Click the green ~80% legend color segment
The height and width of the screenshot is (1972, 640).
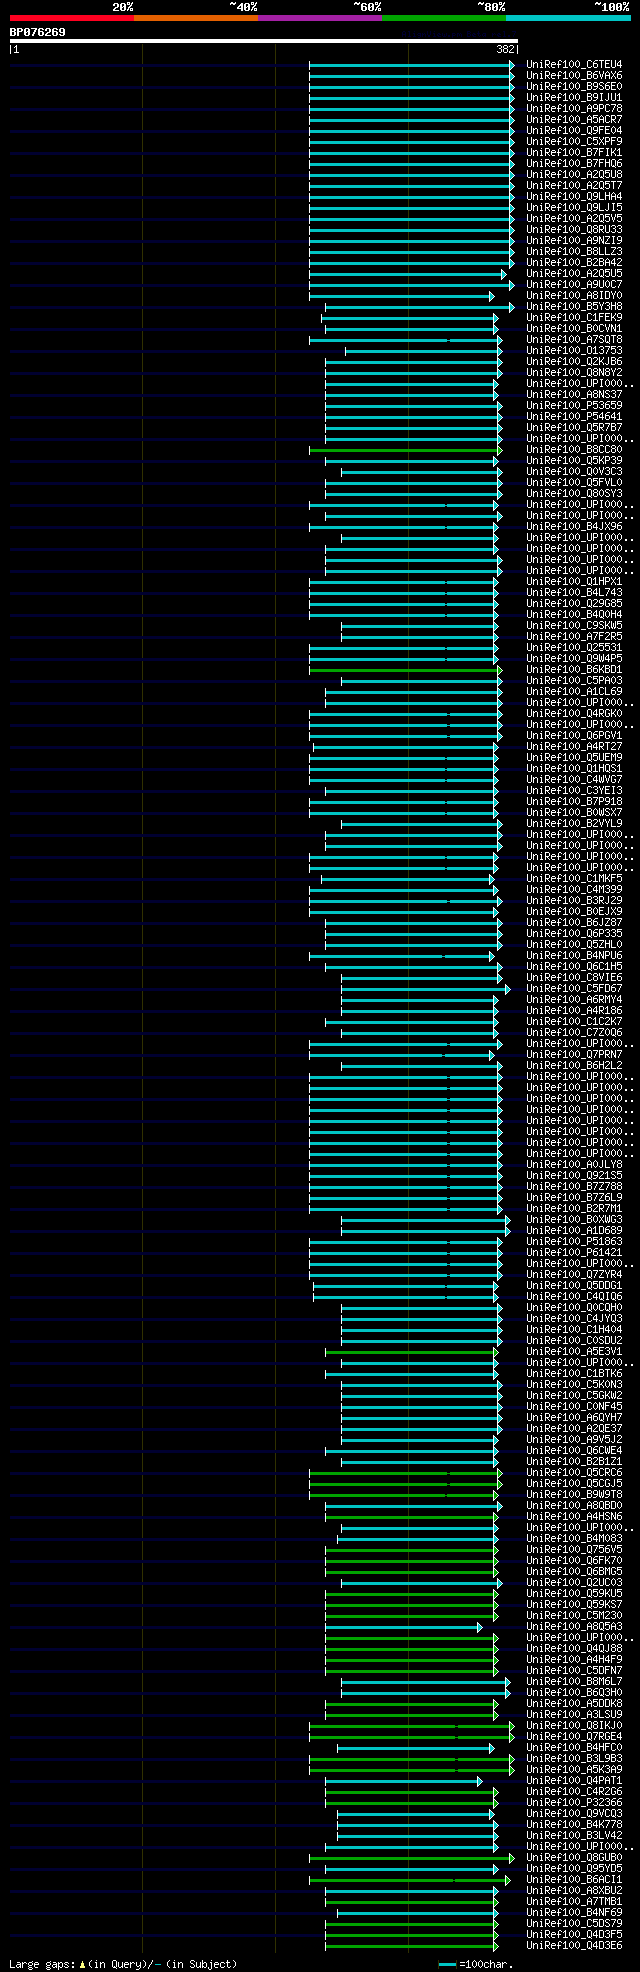444,18
